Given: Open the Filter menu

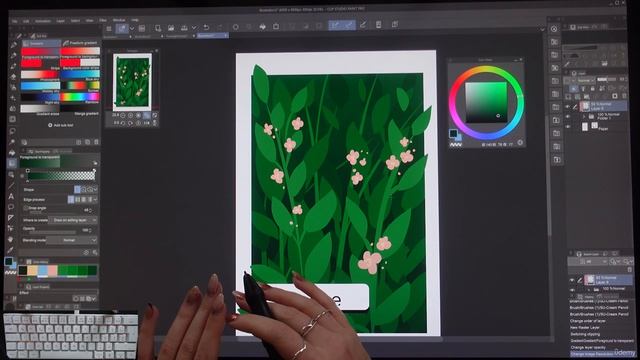Looking at the screenshot, I should pos(103,20).
